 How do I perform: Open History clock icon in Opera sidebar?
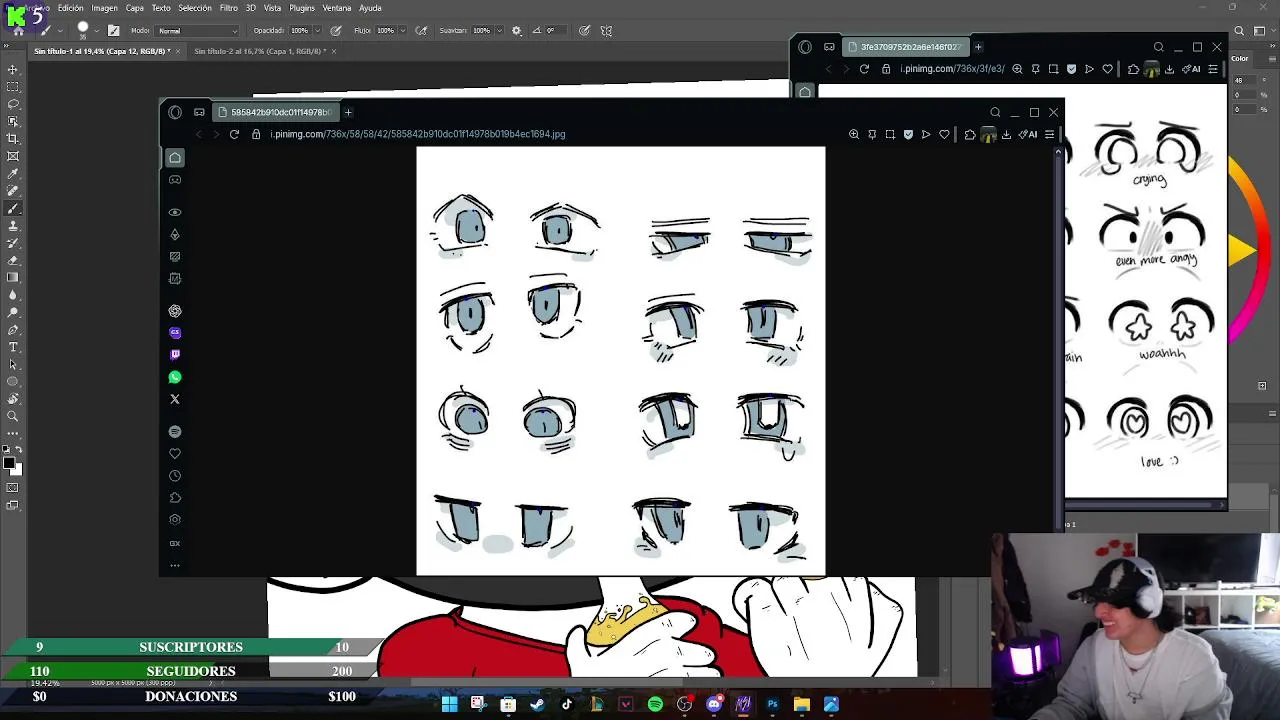175,476
